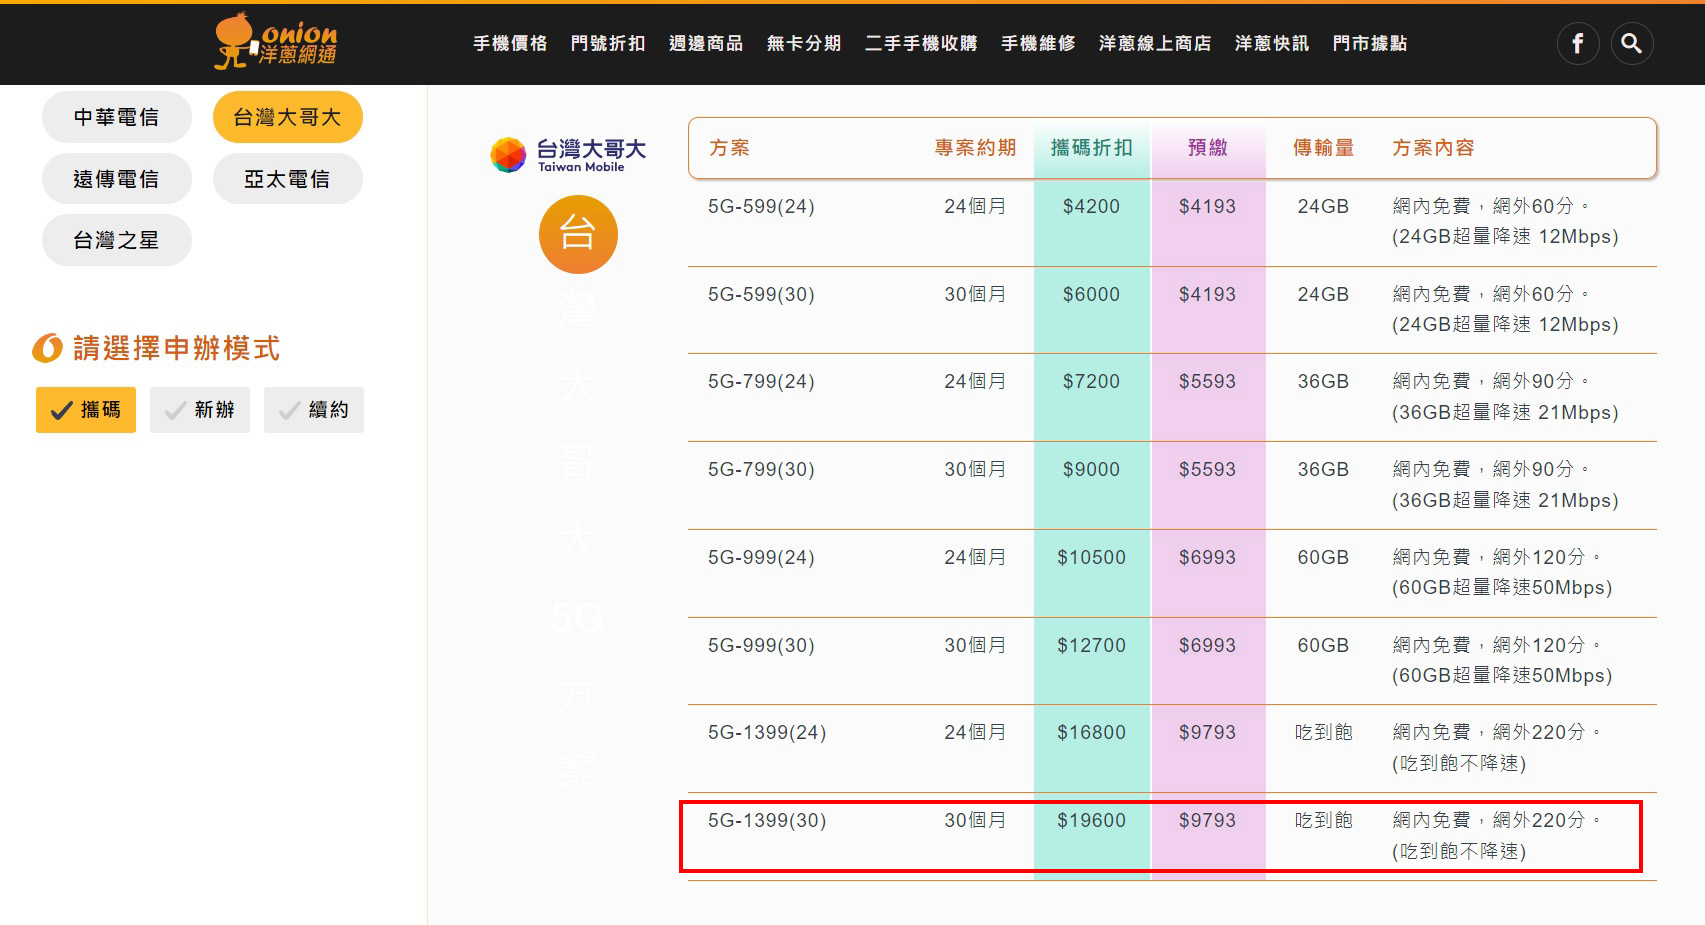Select carrier 亞太電信
Screen dimensions: 1705x925
pyautogui.click(x=288, y=179)
